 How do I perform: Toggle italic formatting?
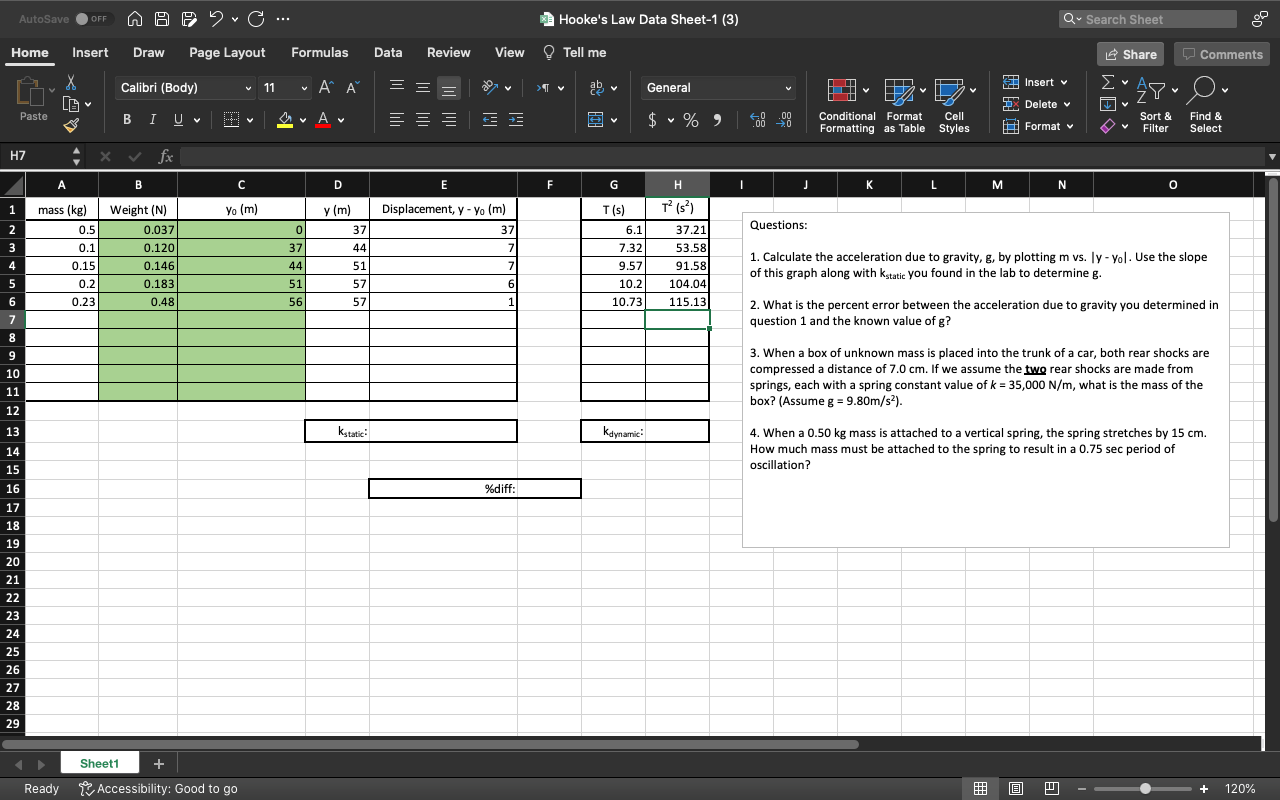click(x=151, y=119)
